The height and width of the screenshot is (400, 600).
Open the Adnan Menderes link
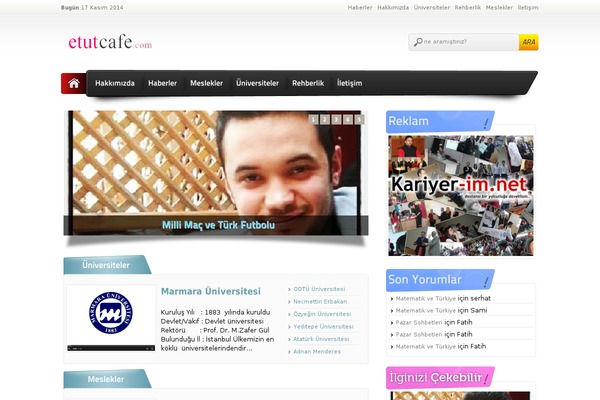click(317, 351)
